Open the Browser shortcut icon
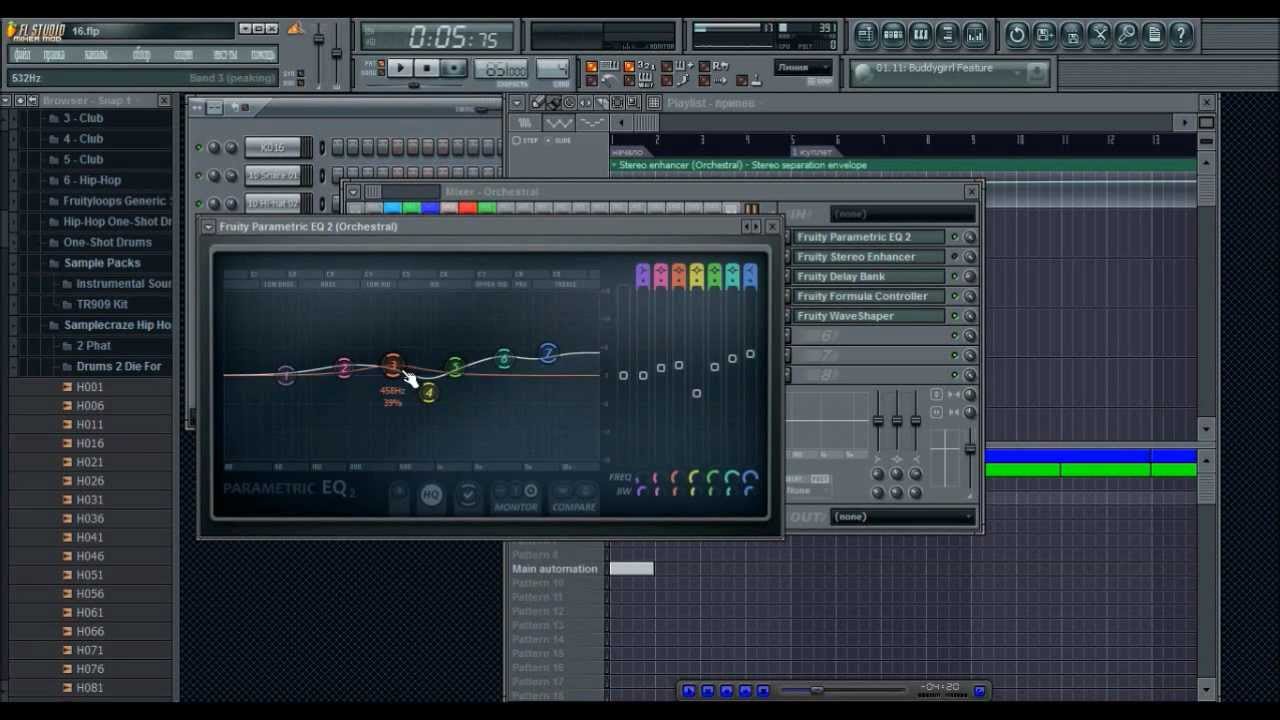 pos(947,35)
